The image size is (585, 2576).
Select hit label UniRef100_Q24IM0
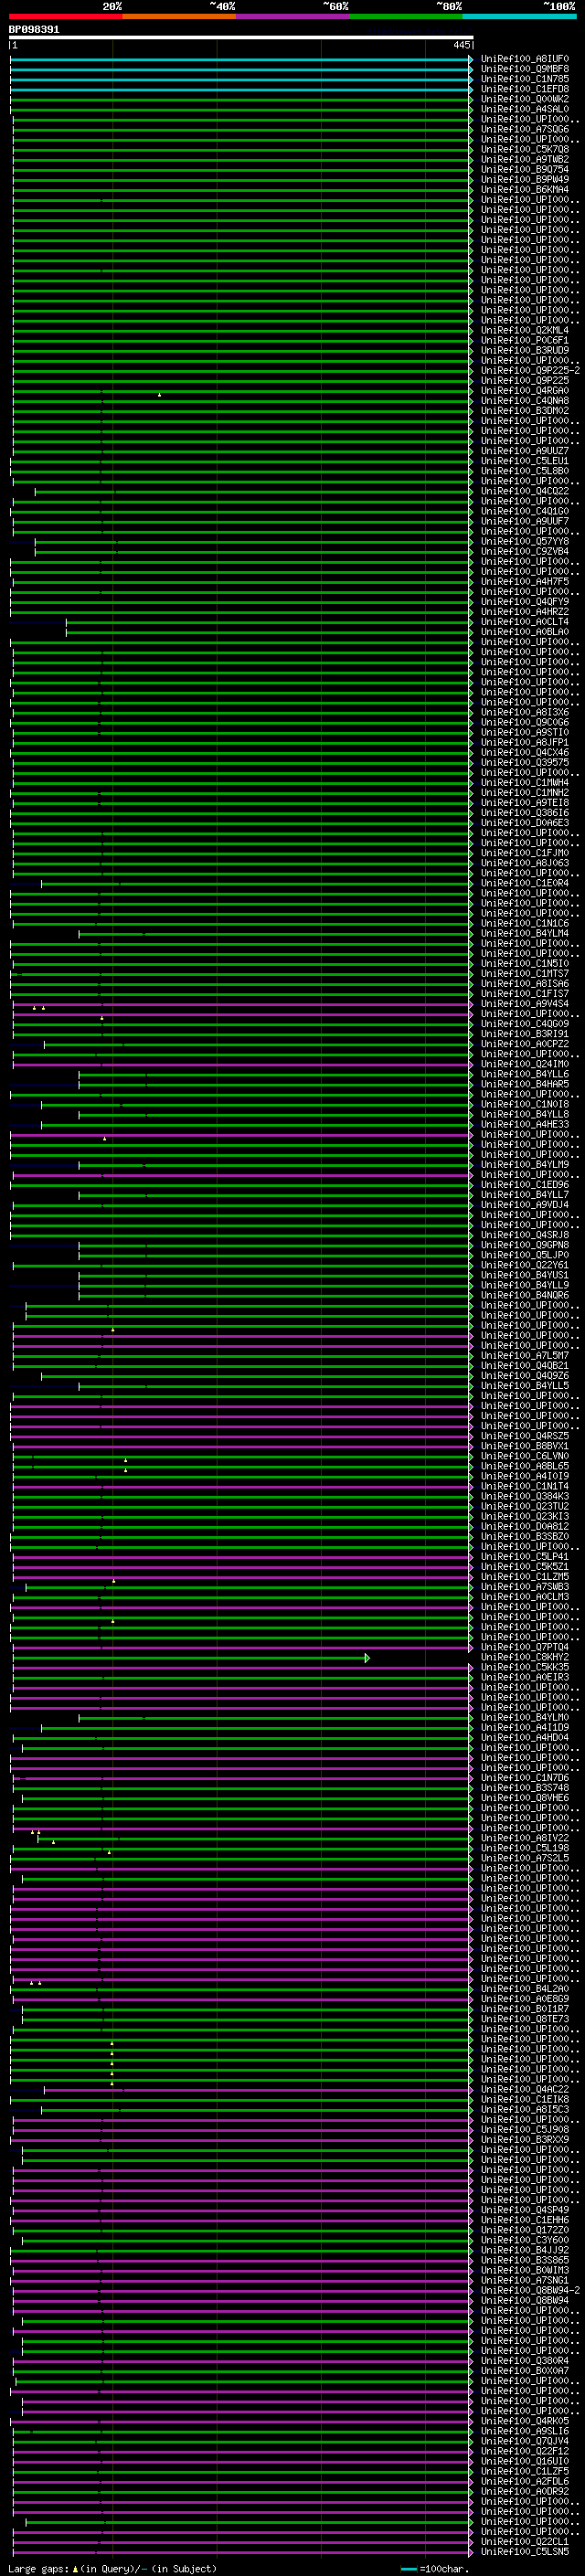click(x=525, y=1064)
